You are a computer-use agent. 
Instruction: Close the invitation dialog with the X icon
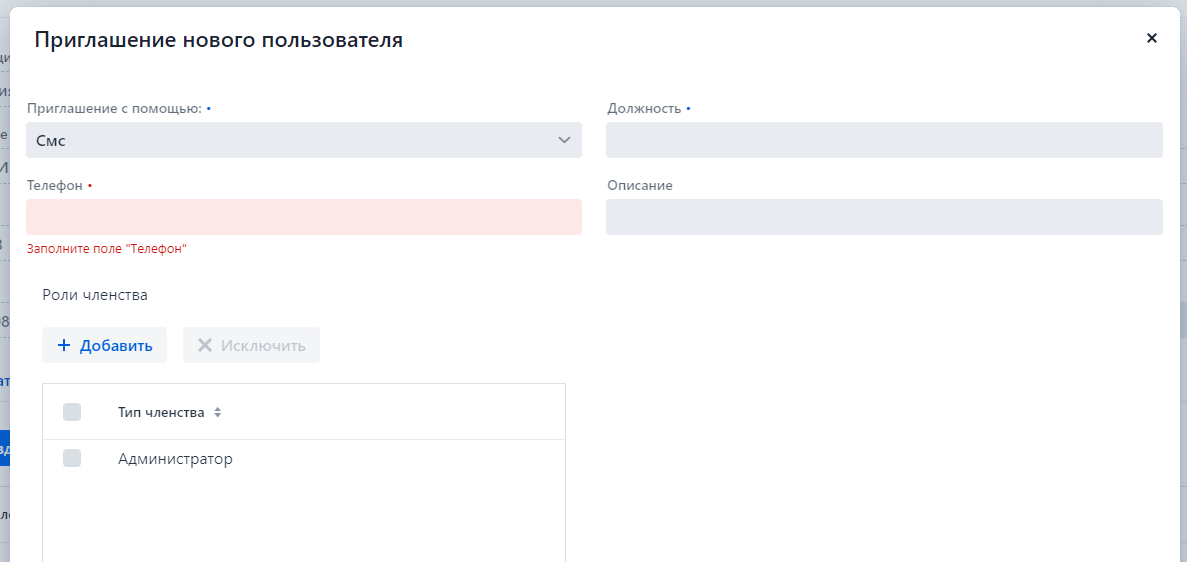1151,39
